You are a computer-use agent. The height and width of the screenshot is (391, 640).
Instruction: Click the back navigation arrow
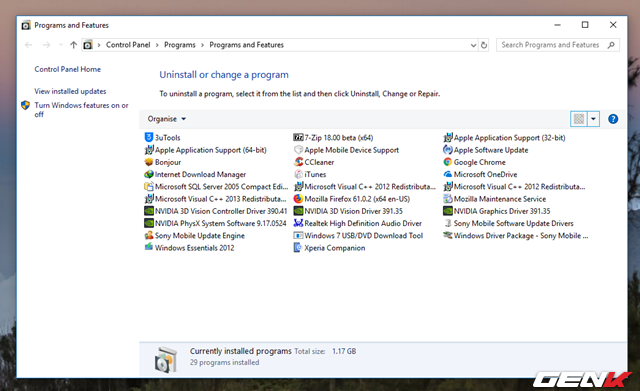29,45
